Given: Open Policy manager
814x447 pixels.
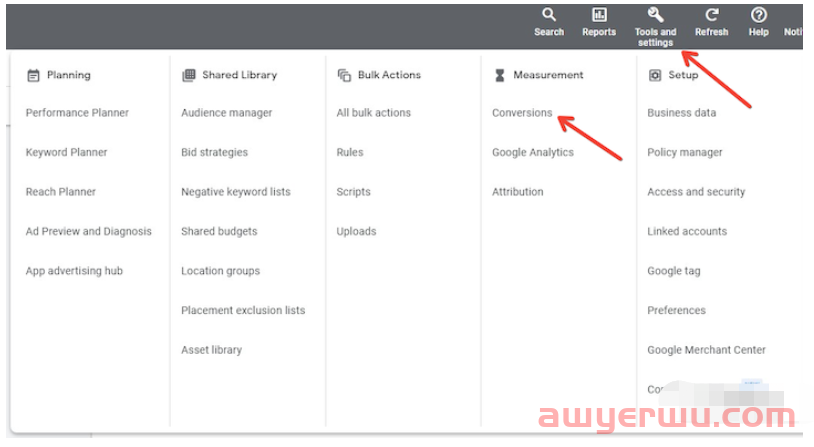Looking at the screenshot, I should 685,152.
